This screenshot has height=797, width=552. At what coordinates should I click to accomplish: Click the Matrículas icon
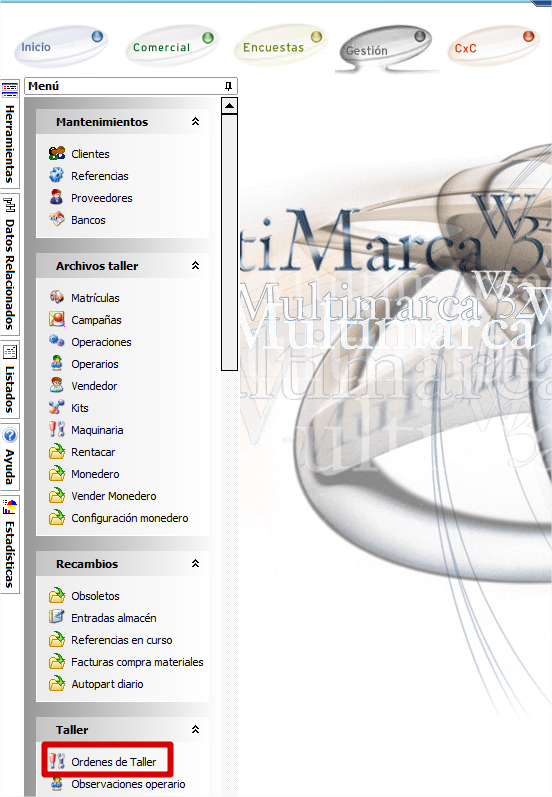(57, 297)
